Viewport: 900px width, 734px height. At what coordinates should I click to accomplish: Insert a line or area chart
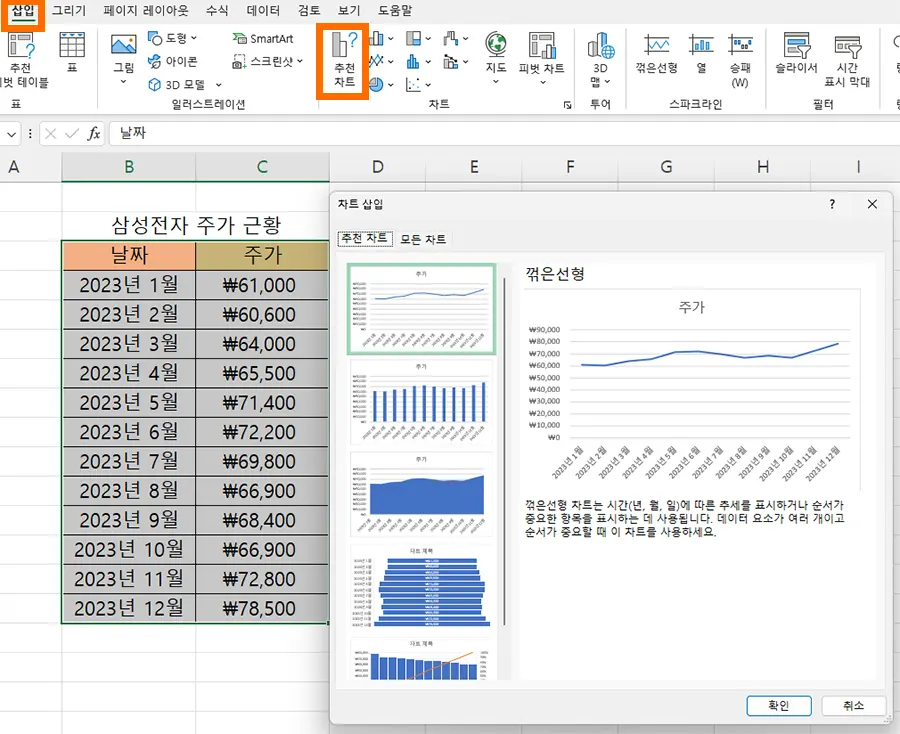376,61
